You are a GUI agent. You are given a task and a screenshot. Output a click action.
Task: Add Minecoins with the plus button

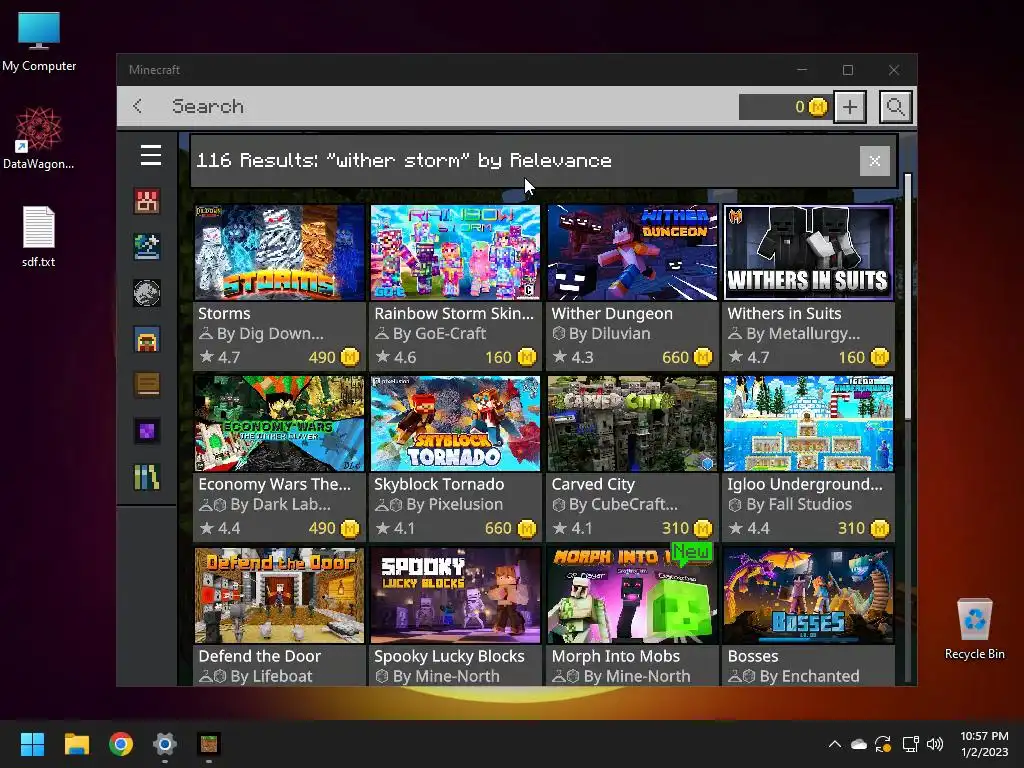pyautogui.click(x=850, y=106)
